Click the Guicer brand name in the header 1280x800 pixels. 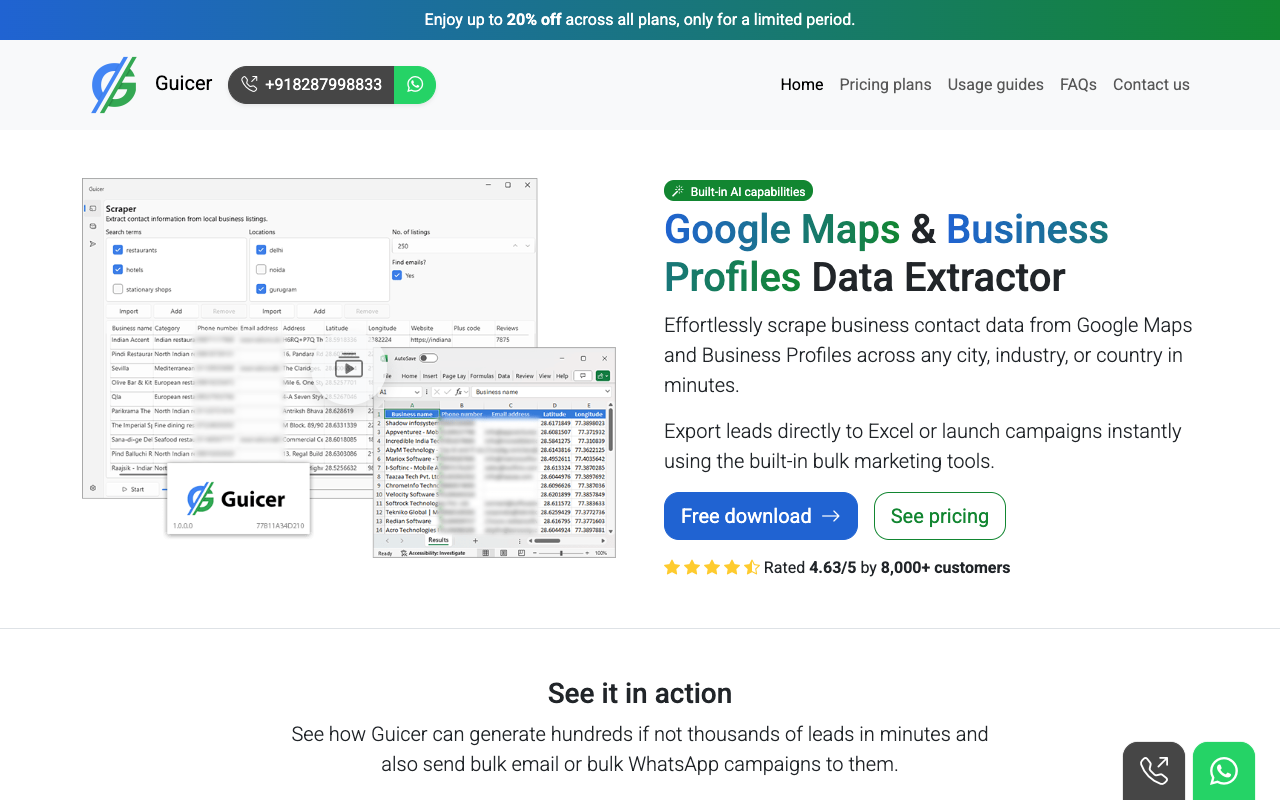tap(184, 83)
